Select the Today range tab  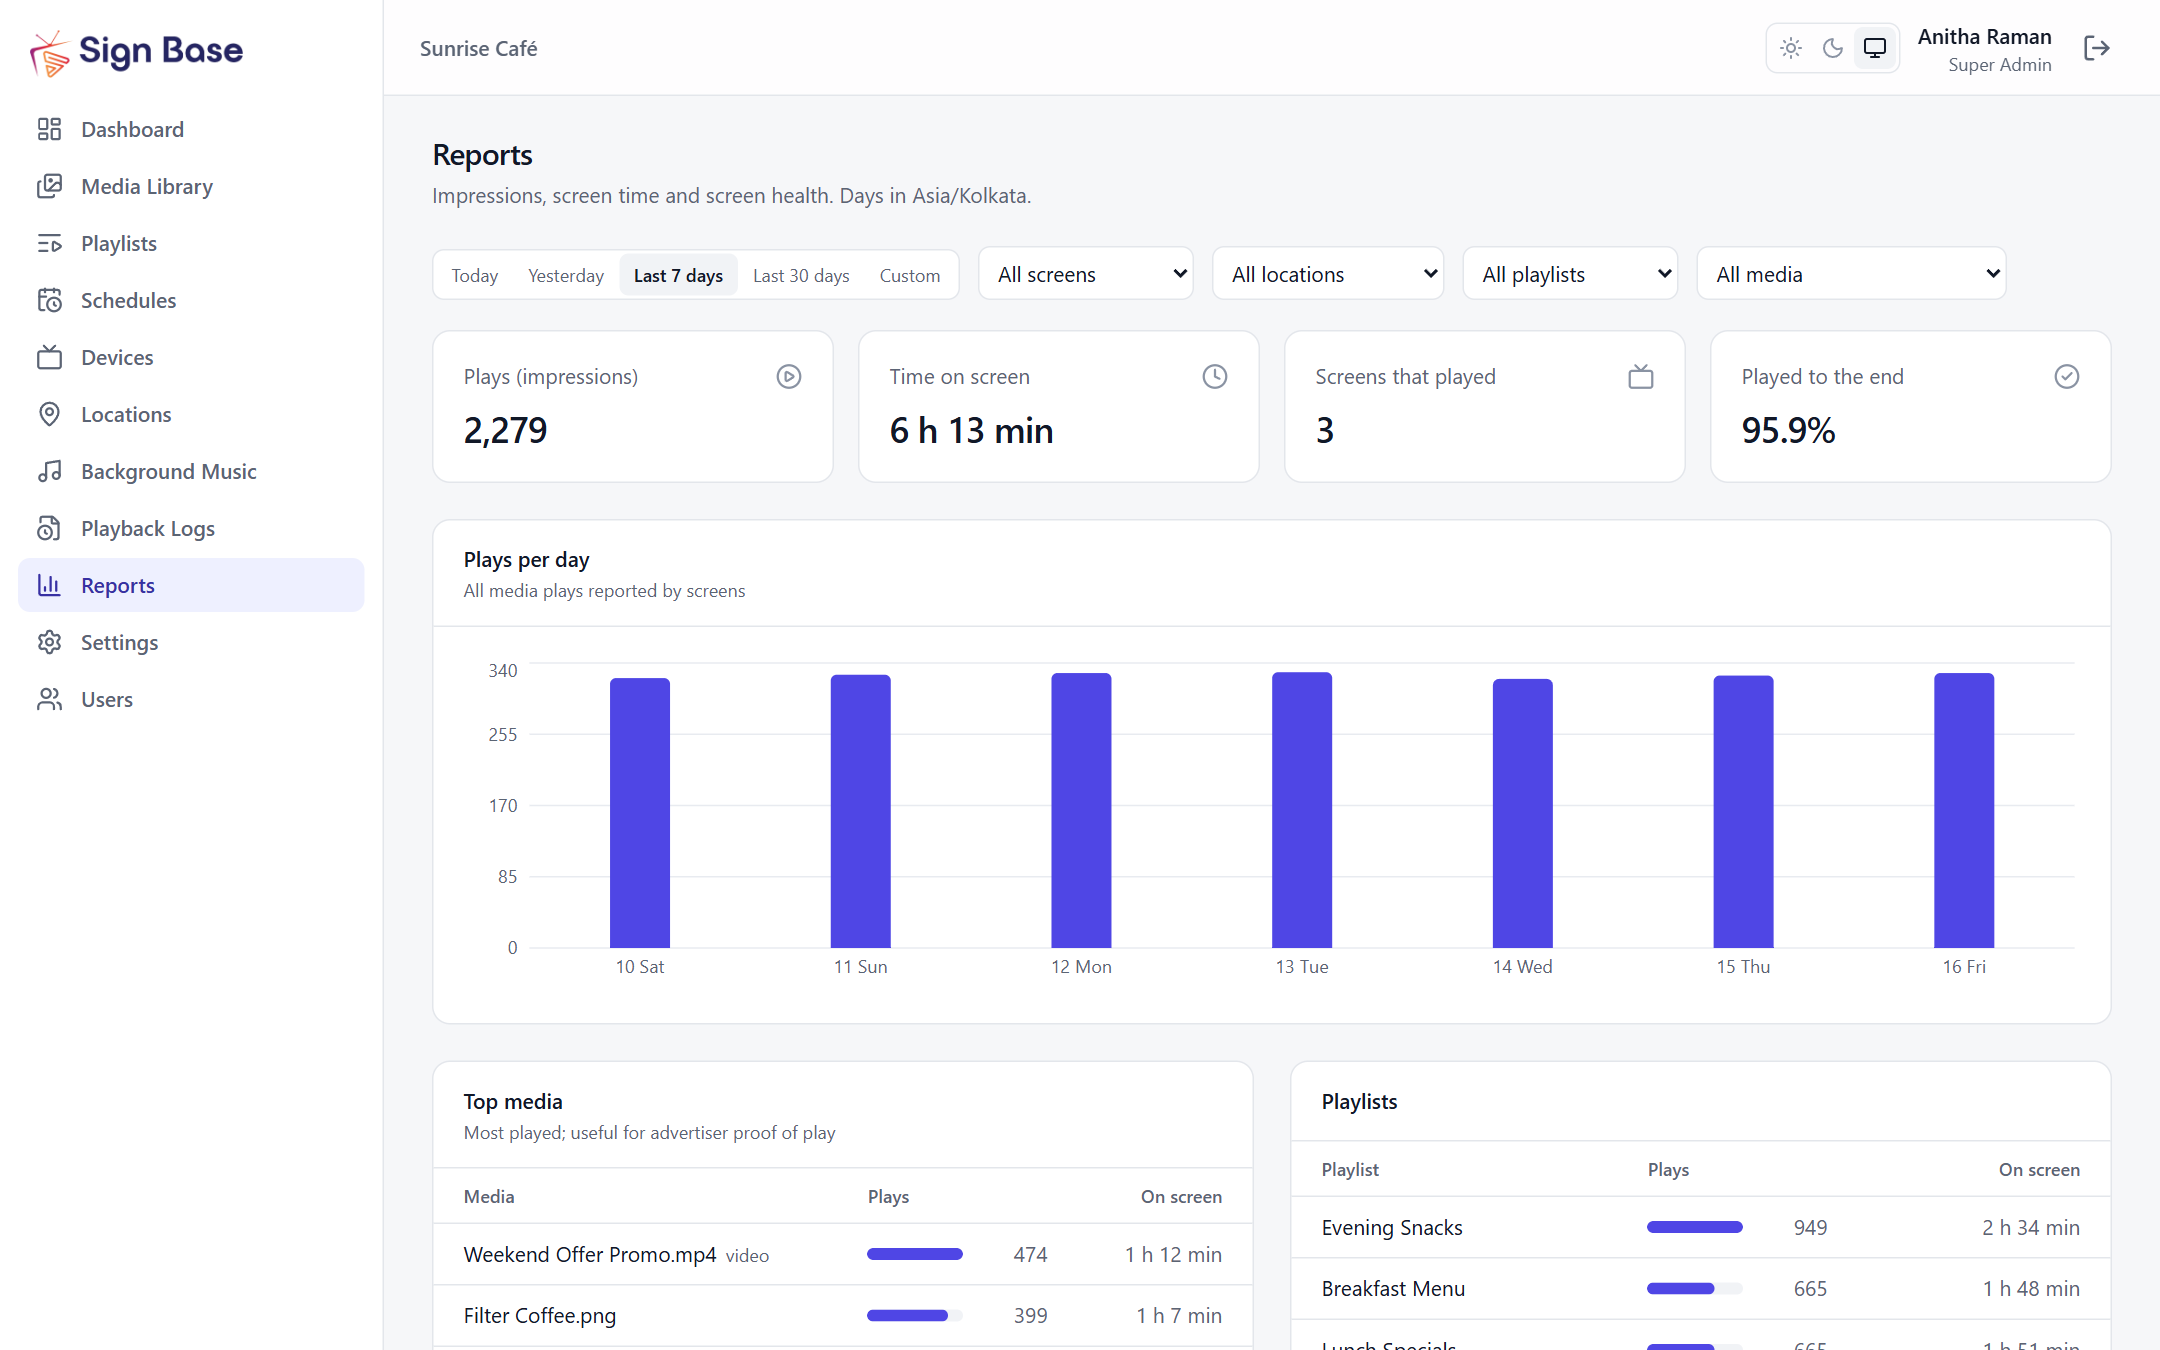pyautogui.click(x=475, y=275)
